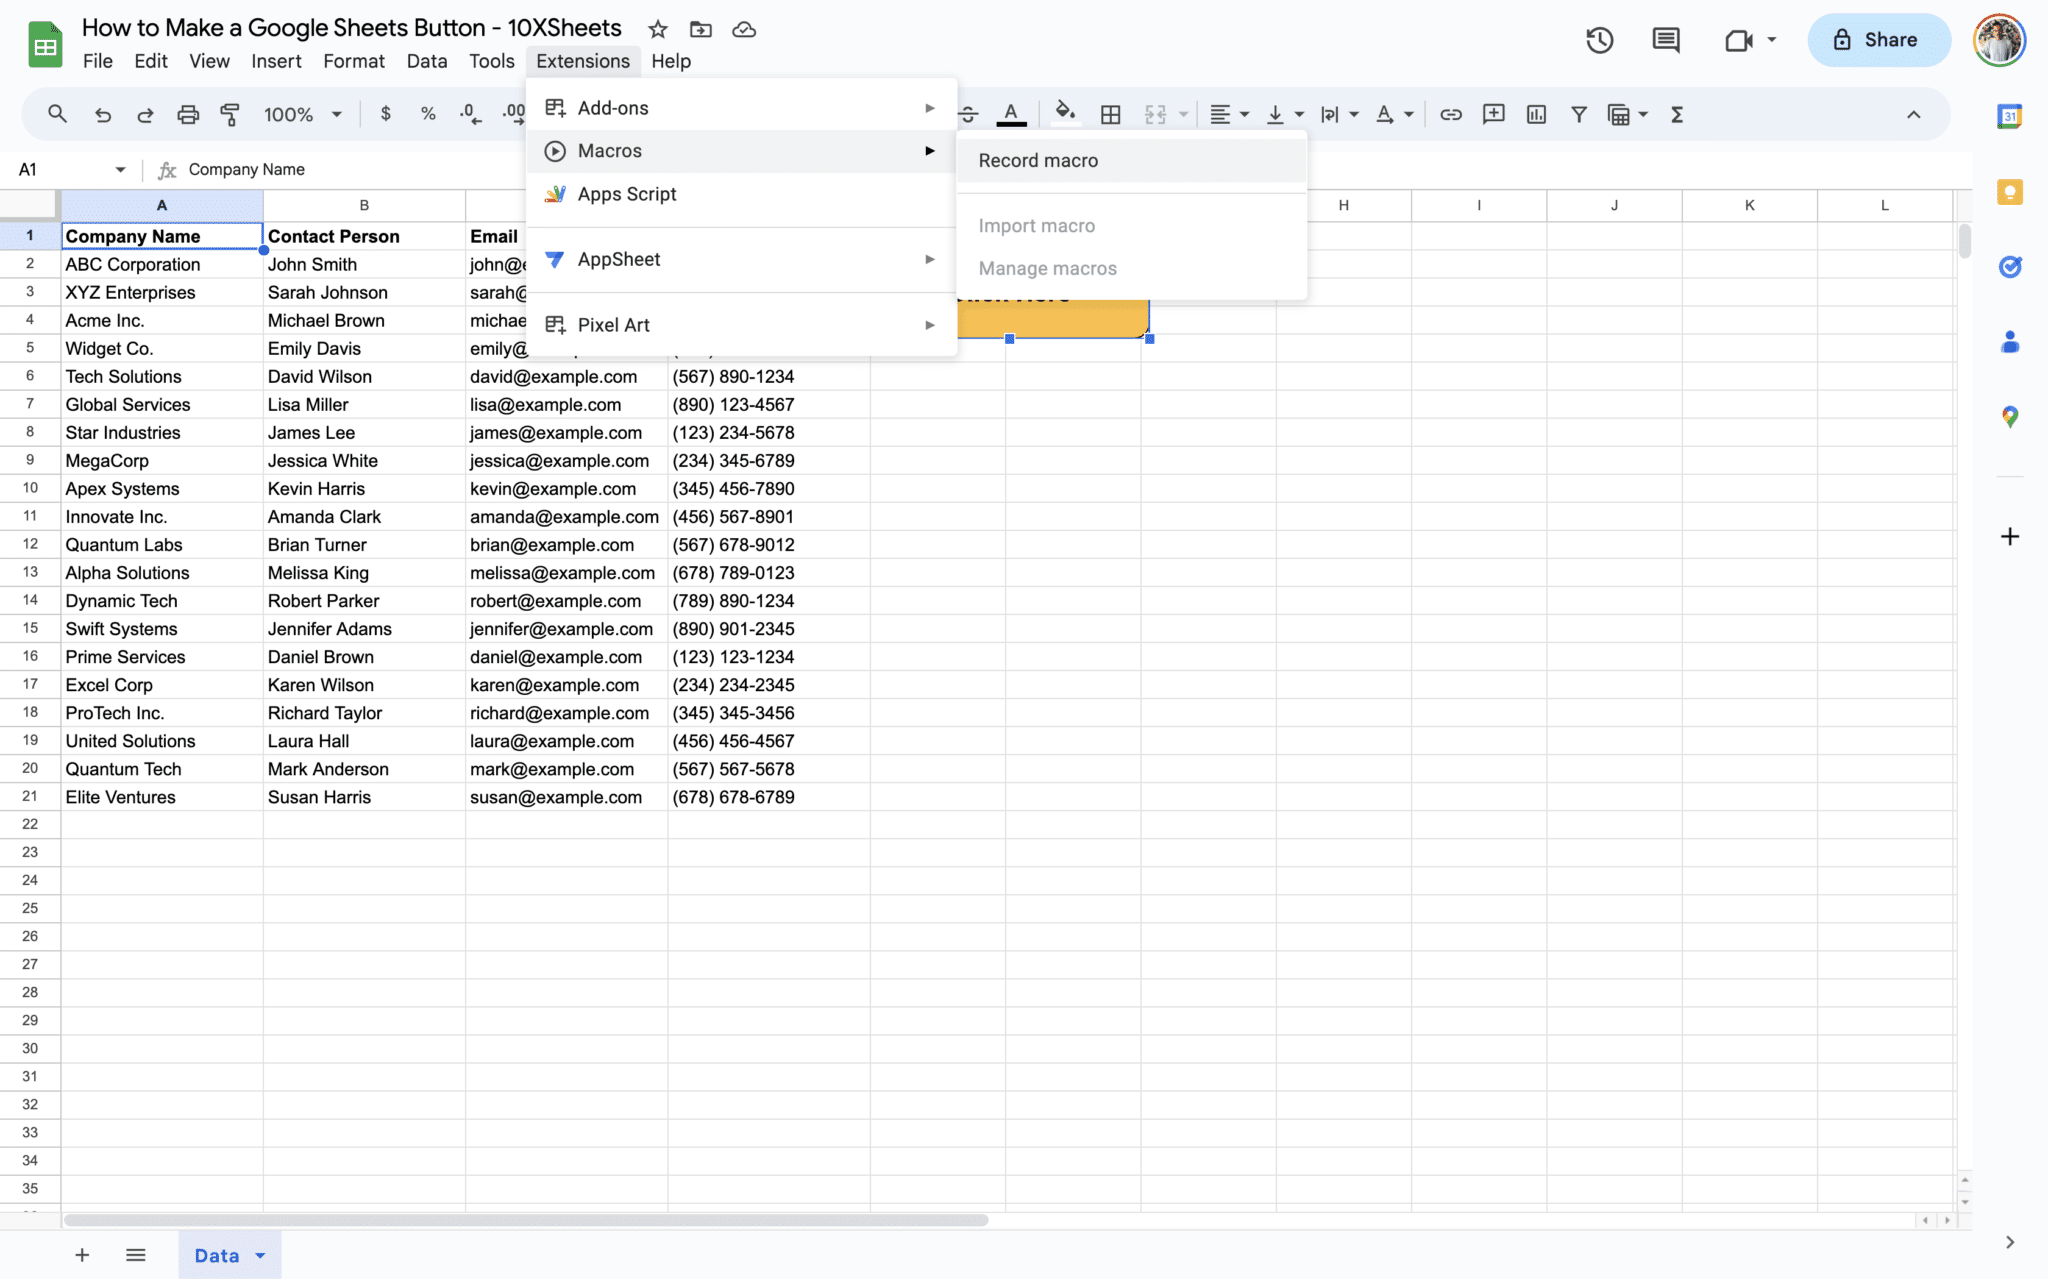Image resolution: width=2048 pixels, height=1280 pixels.
Task: Expand the name box cell dropdown
Action: (120, 169)
